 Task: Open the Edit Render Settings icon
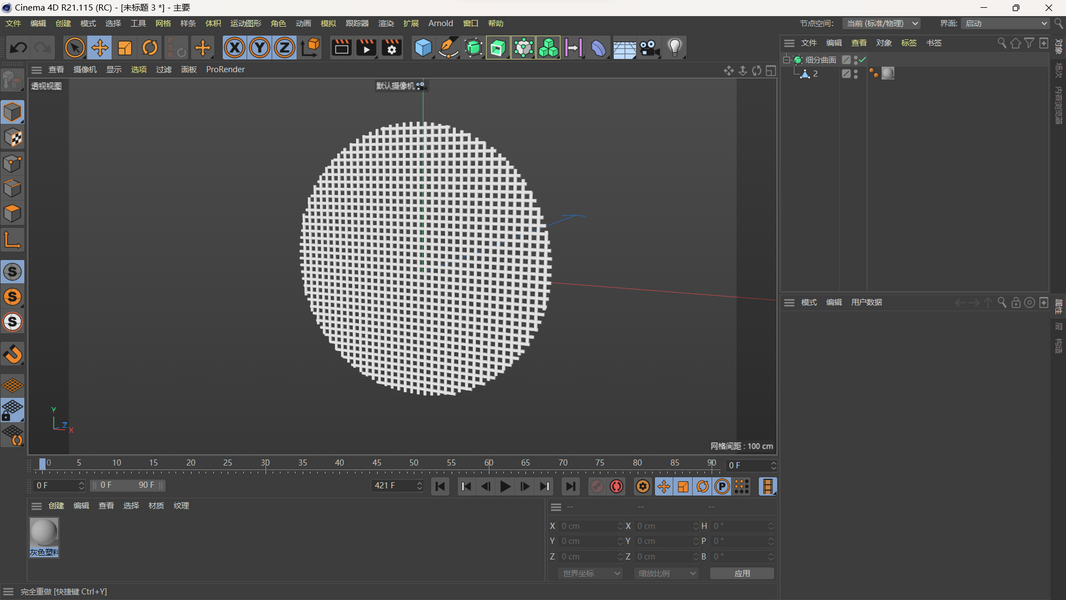[391, 47]
